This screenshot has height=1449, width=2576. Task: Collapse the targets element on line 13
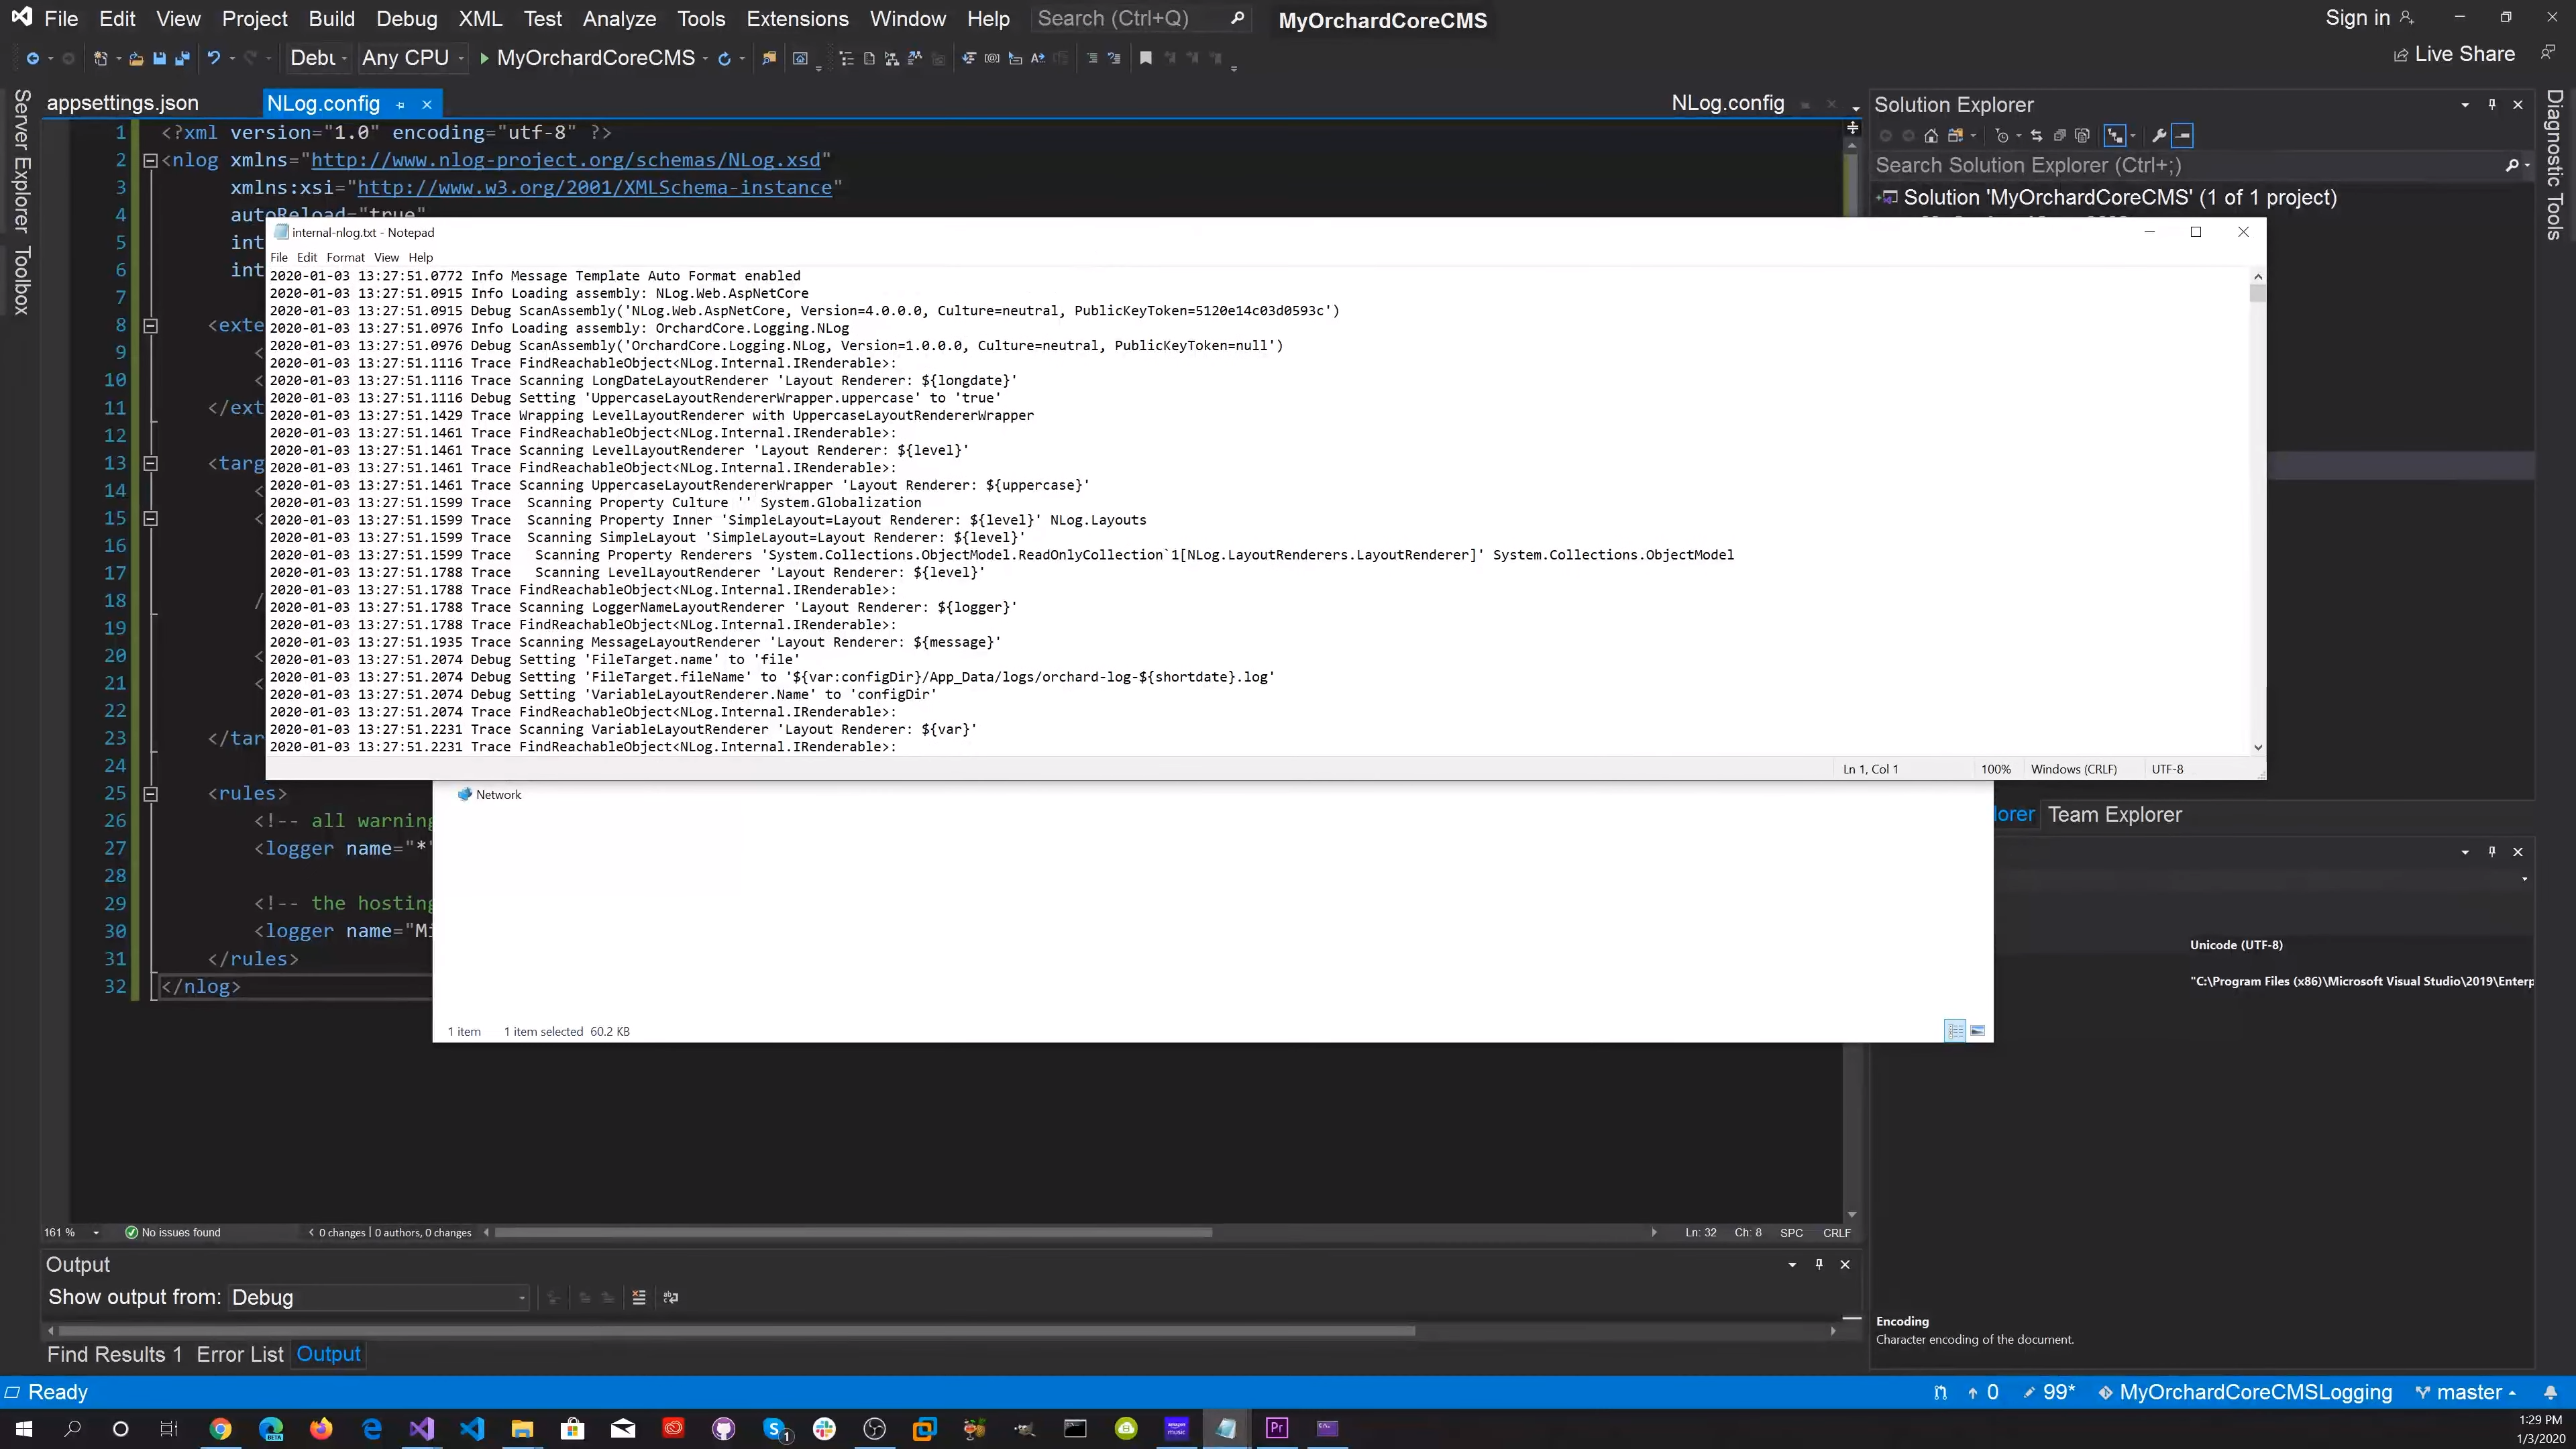pyautogui.click(x=150, y=463)
